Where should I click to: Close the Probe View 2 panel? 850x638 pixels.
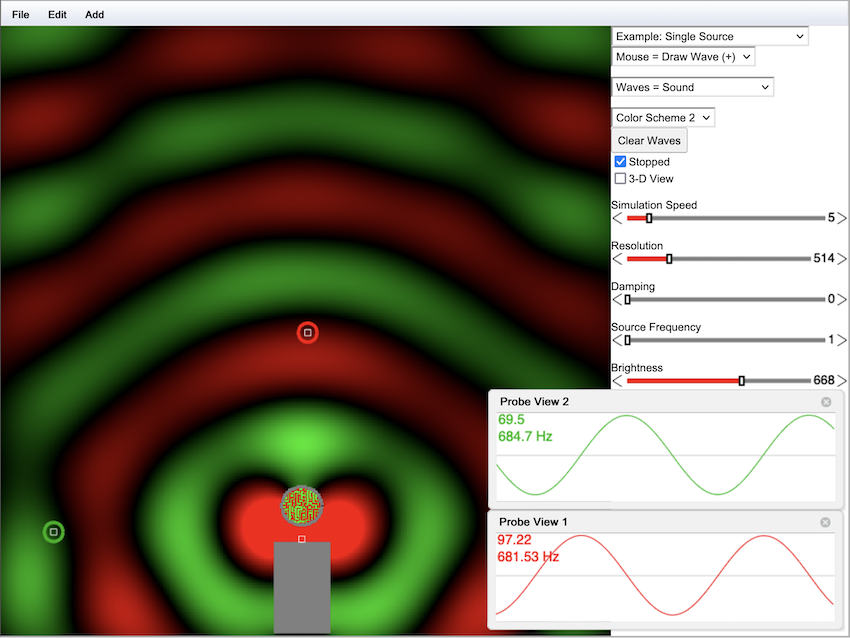pos(826,402)
